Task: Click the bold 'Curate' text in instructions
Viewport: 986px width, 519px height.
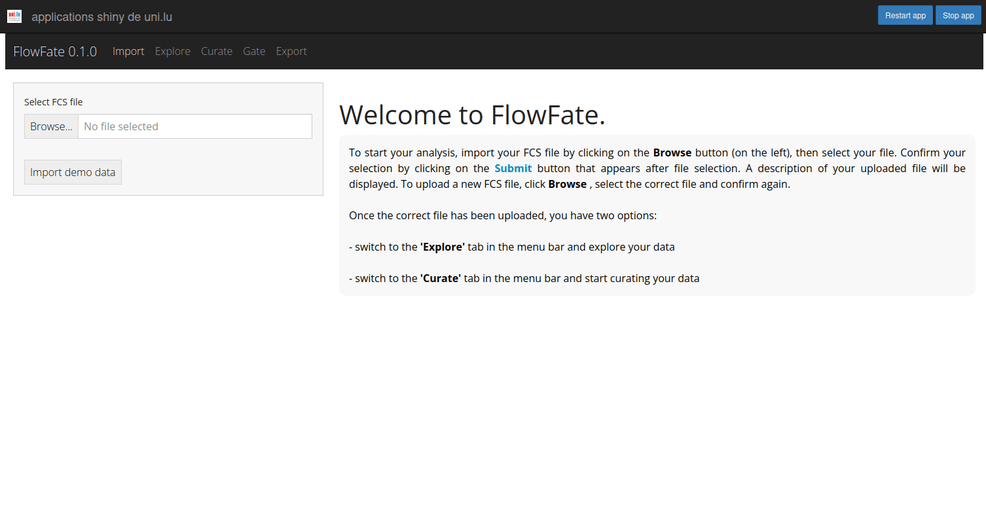Action: pyautogui.click(x=440, y=279)
